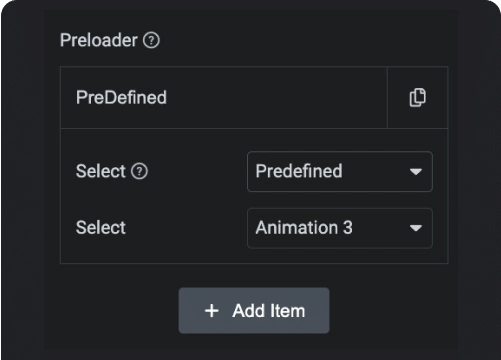Click the caret arrow of Predefined dropdown
Viewport: 501px width, 360px height.
[x=416, y=172]
